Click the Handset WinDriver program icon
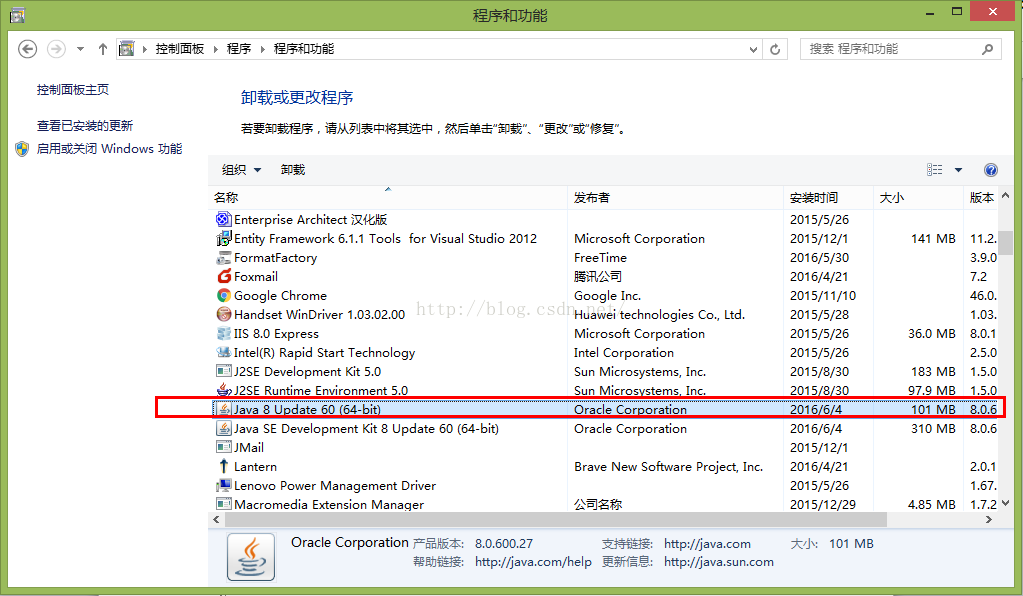 click(223, 314)
